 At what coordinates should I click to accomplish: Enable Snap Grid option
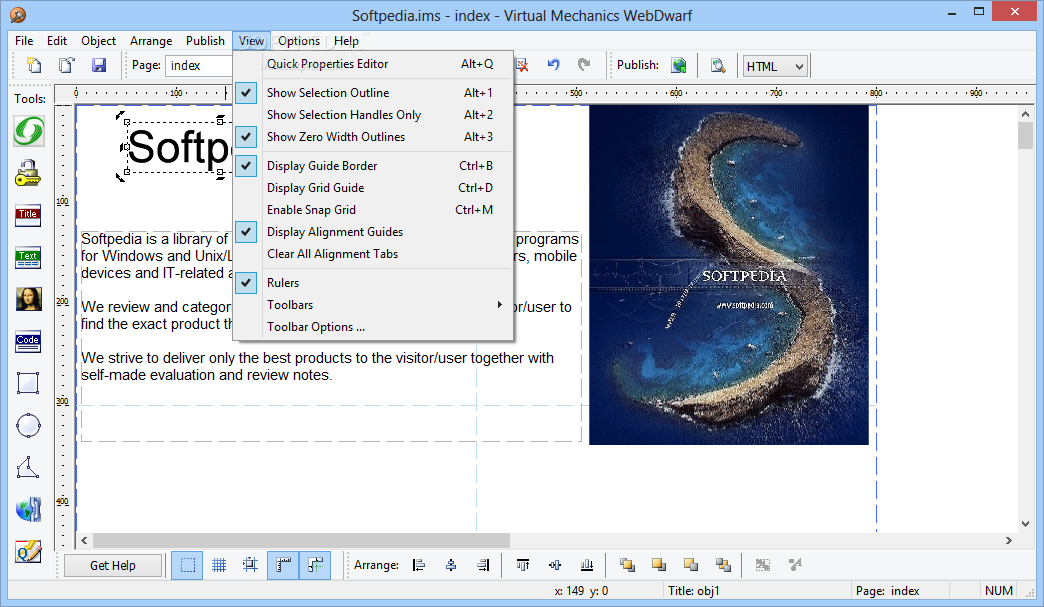(x=373, y=210)
